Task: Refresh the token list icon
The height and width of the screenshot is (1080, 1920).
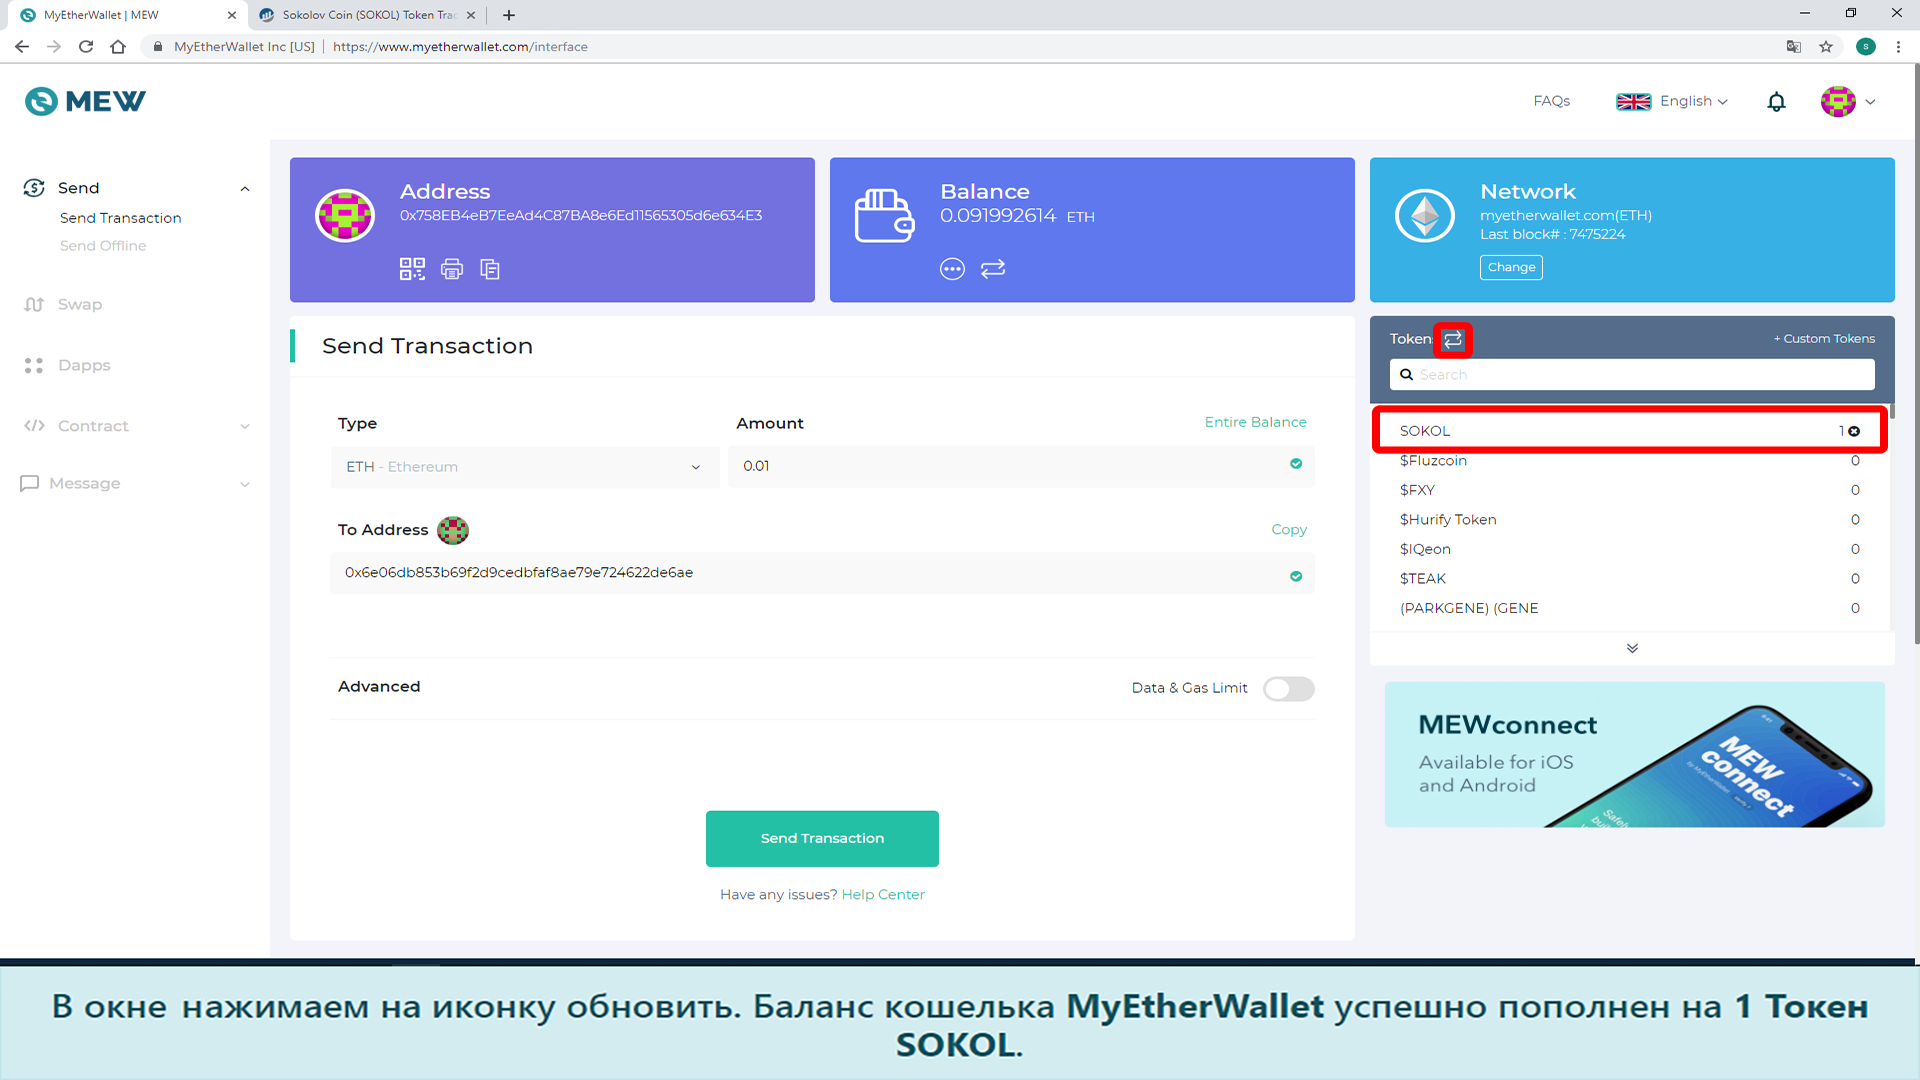Action: tap(1453, 340)
